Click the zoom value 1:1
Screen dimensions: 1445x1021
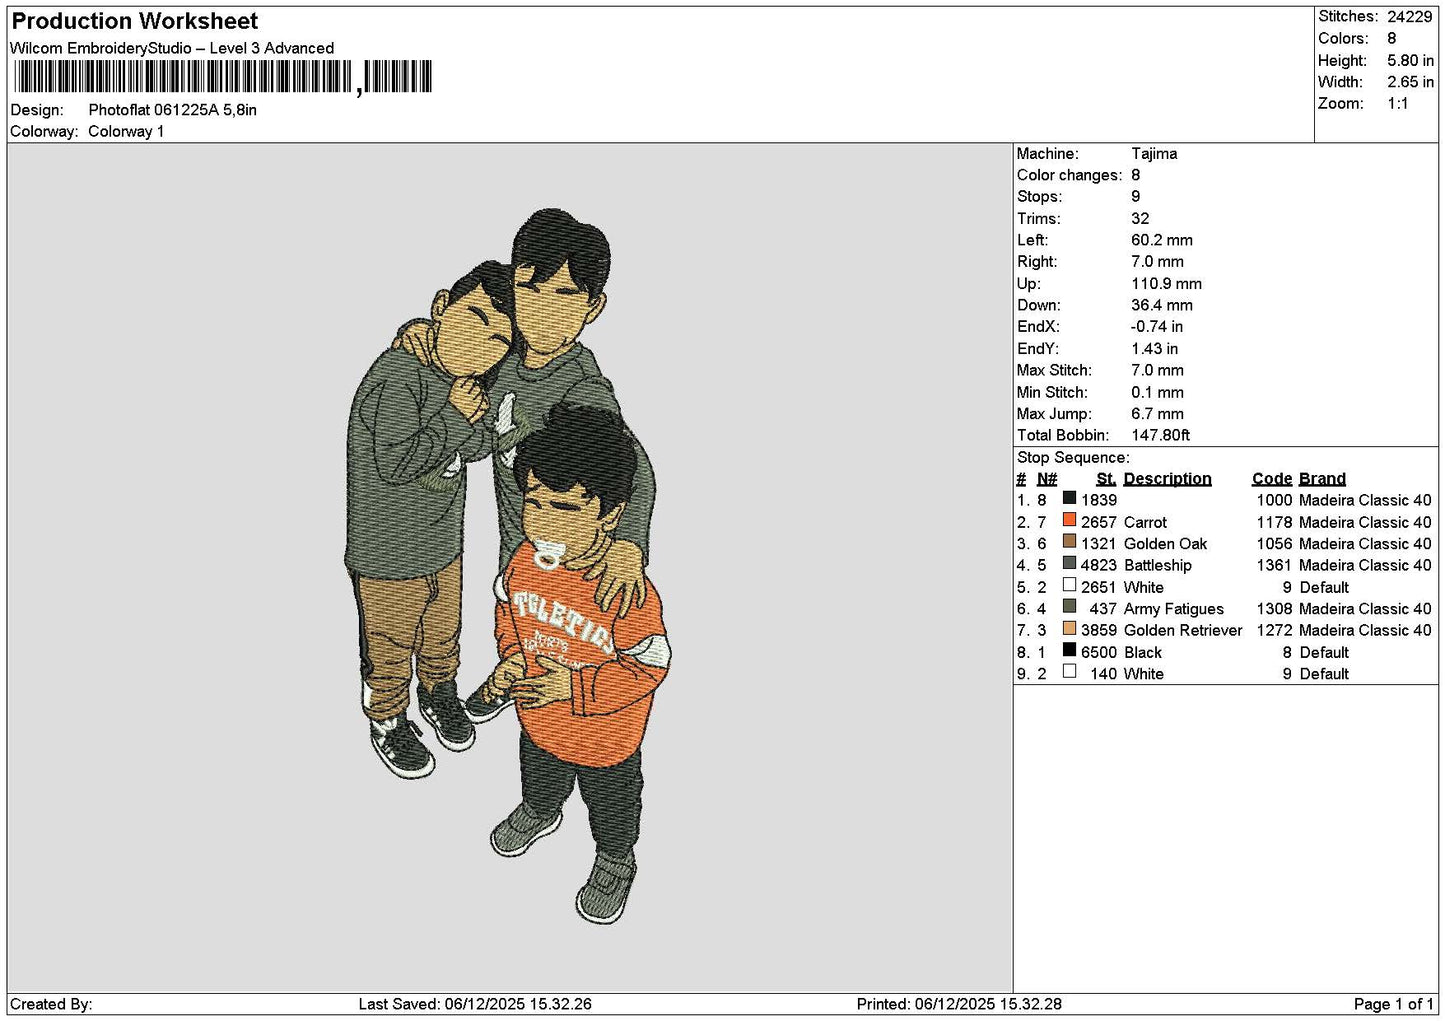pyautogui.click(x=1398, y=104)
